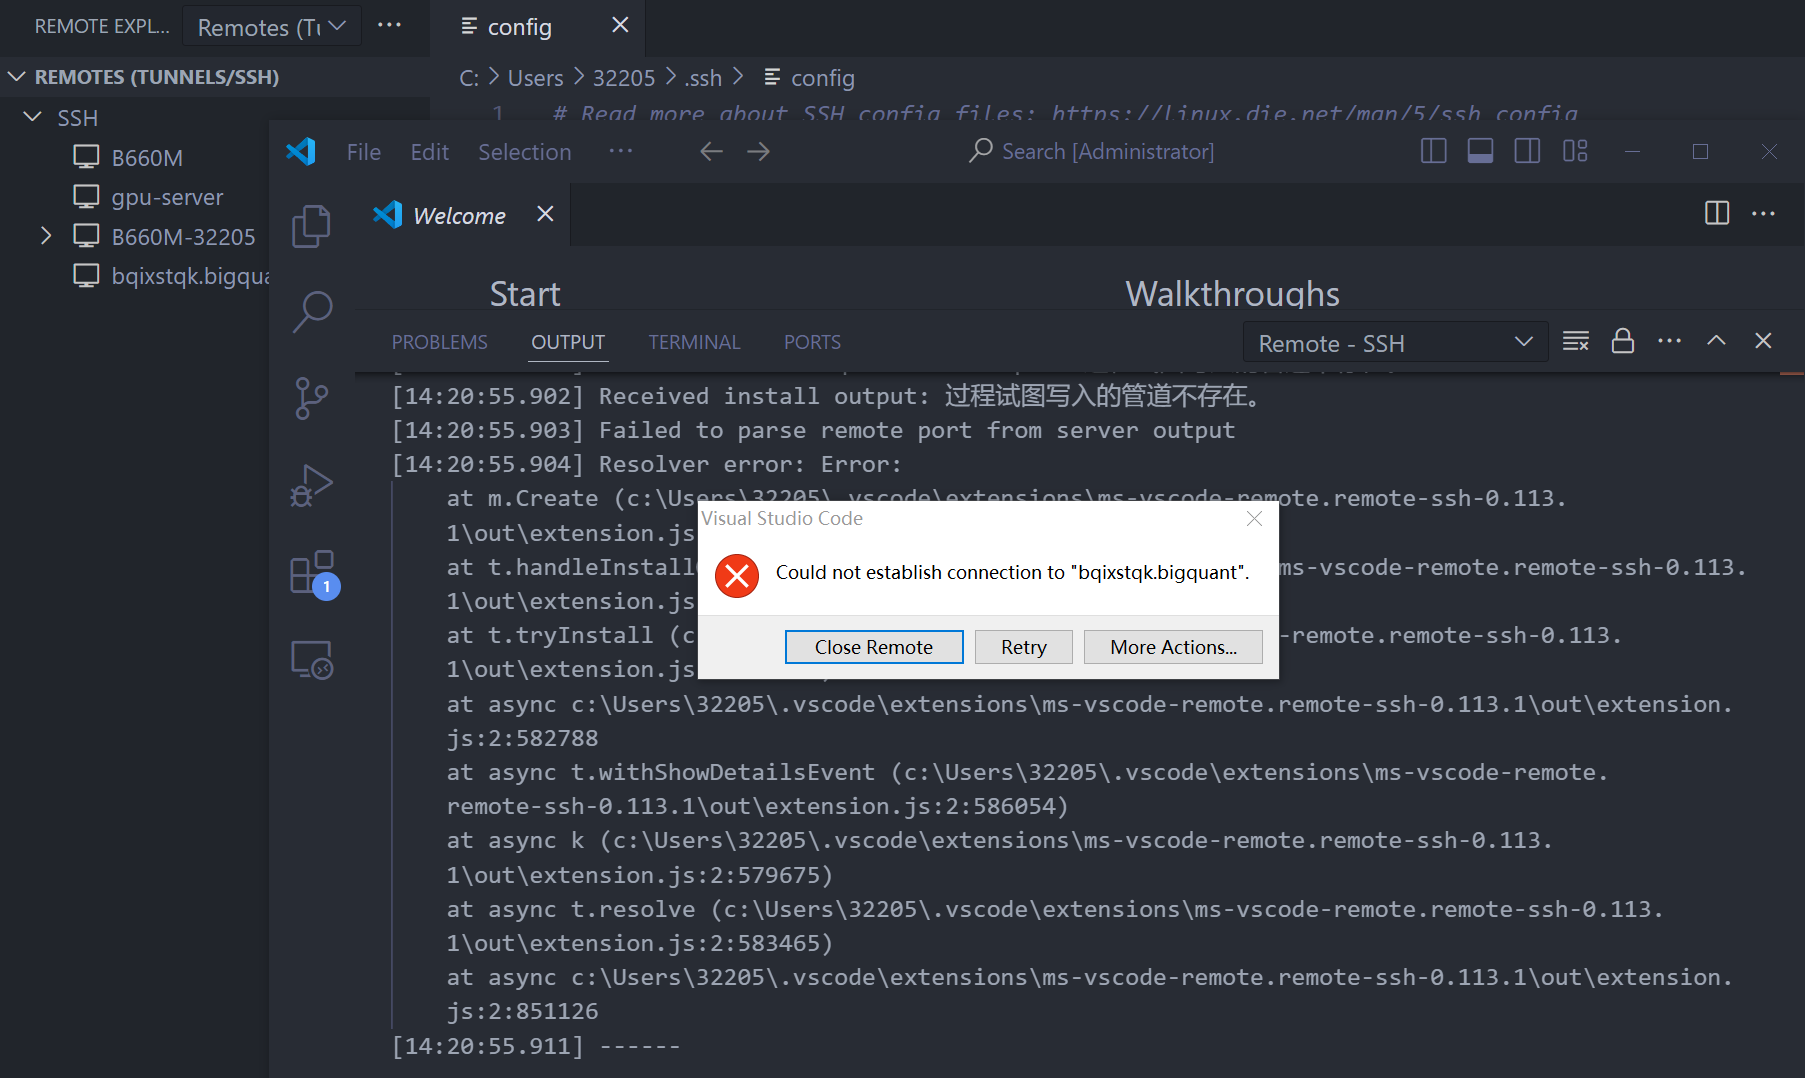Open the Source Control view
This screenshot has height=1078, width=1805.
(x=311, y=398)
